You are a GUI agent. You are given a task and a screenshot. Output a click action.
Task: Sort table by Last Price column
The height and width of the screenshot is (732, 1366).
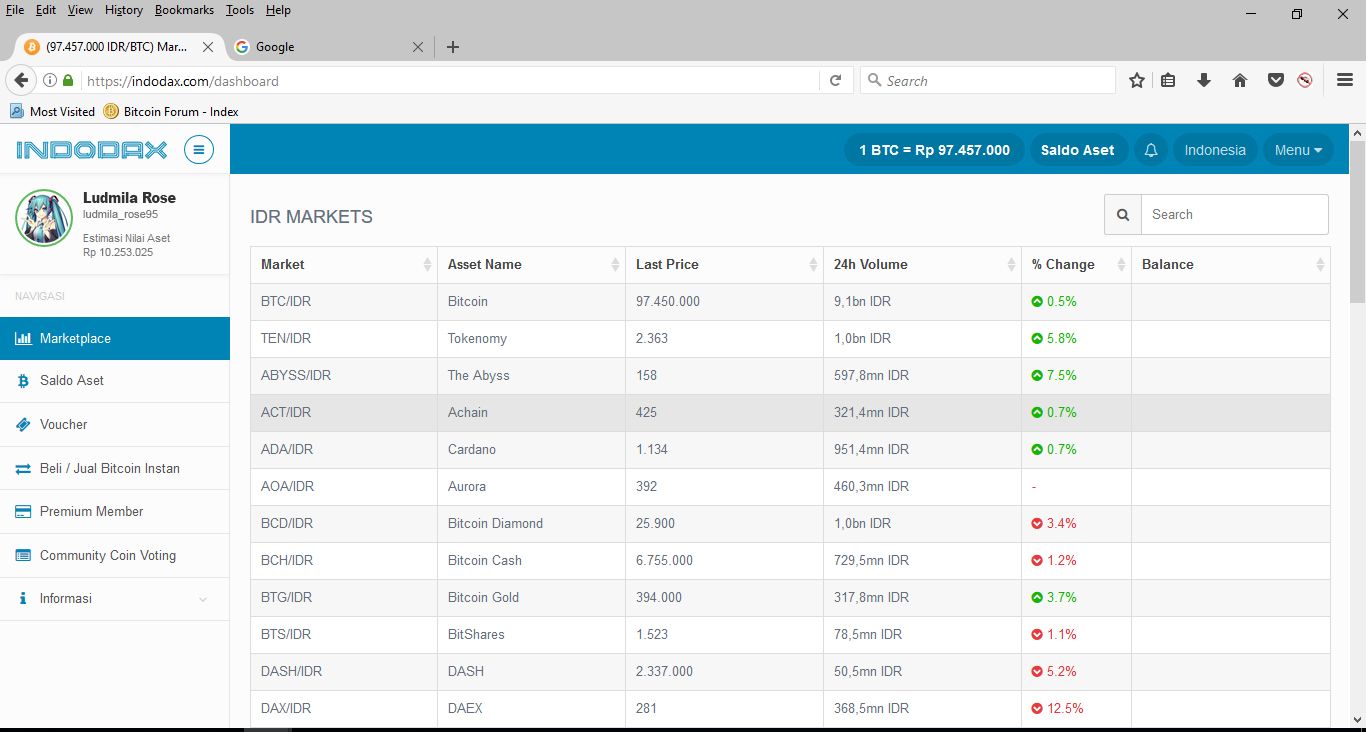pyautogui.click(x=725, y=265)
